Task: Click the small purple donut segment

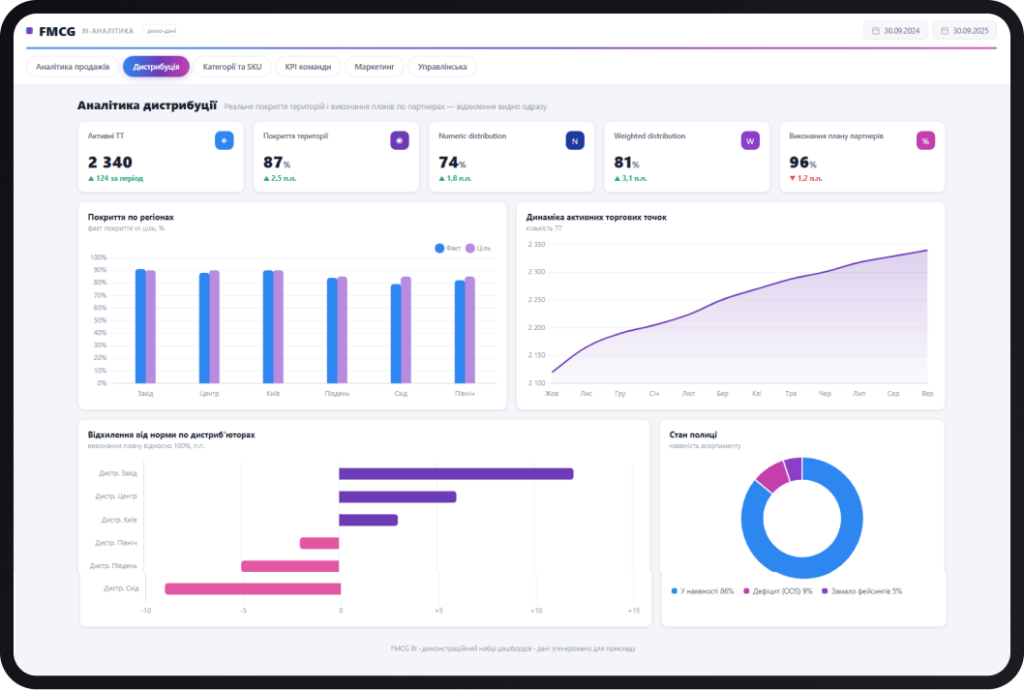Action: (793, 468)
